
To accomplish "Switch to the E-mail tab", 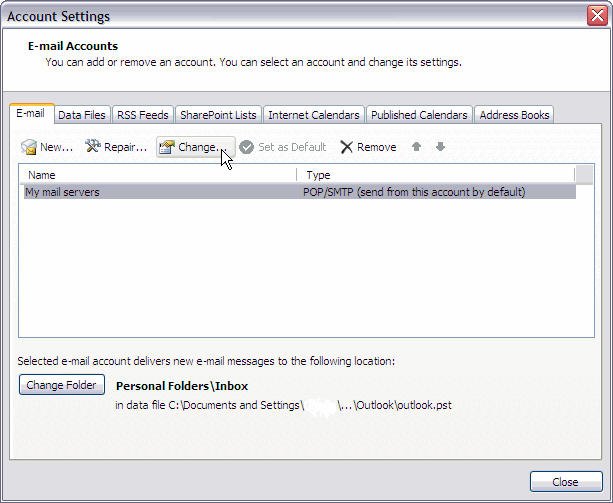I will 30,114.
